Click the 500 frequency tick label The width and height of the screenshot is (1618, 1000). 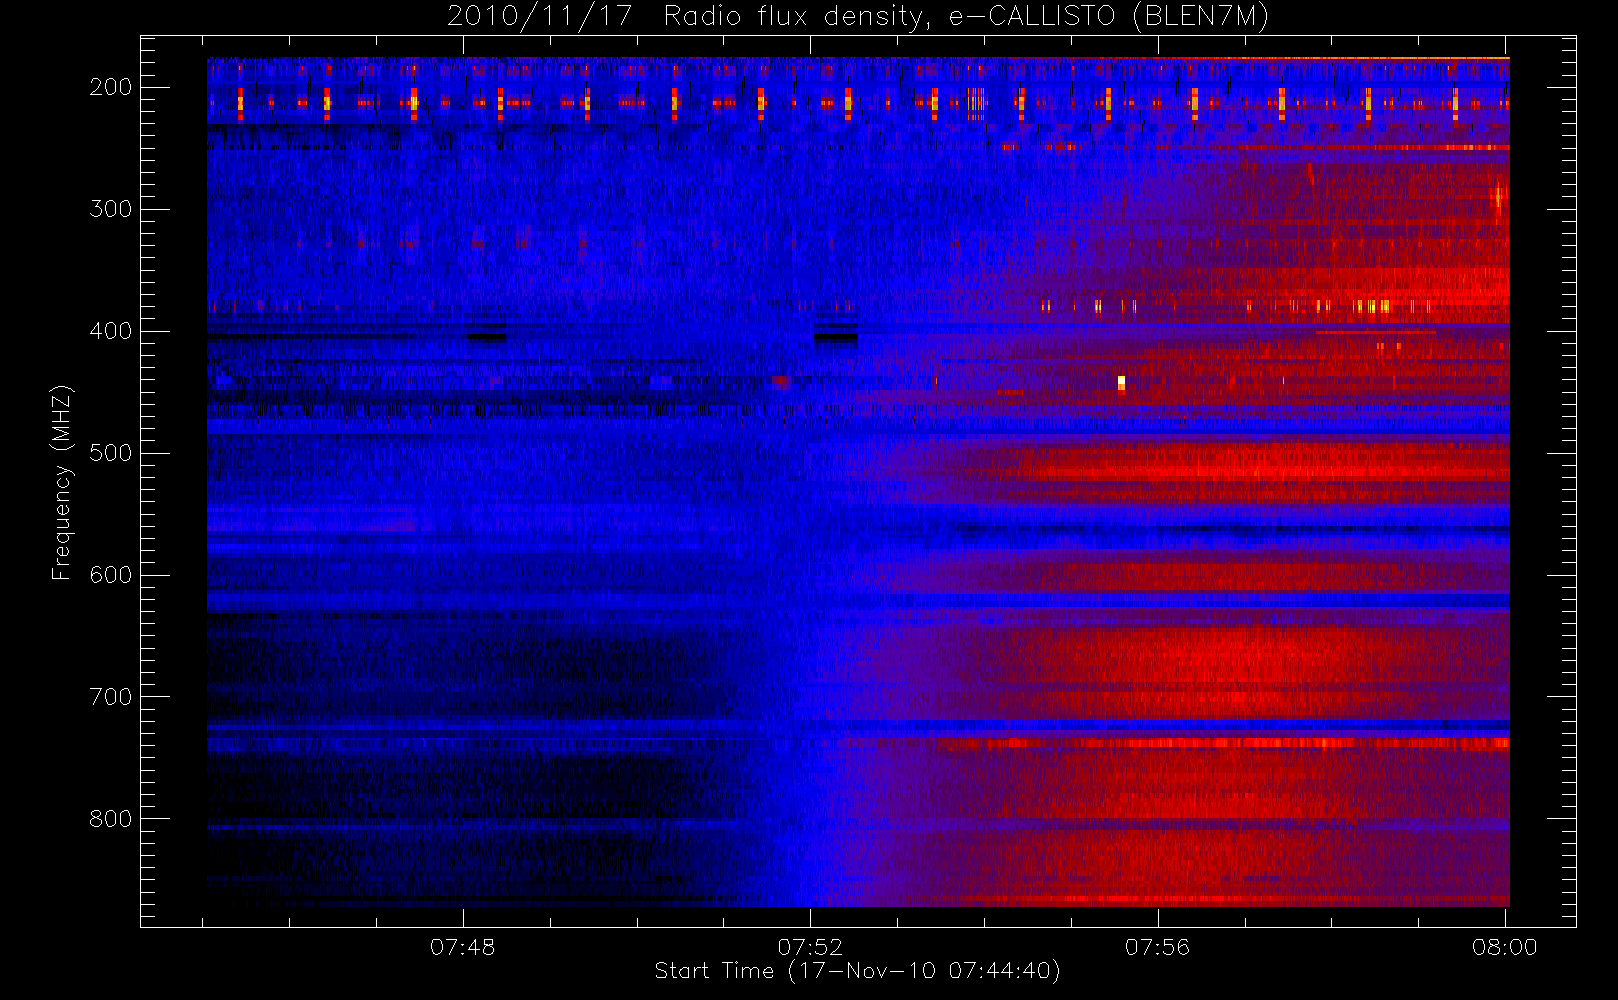click(111, 453)
